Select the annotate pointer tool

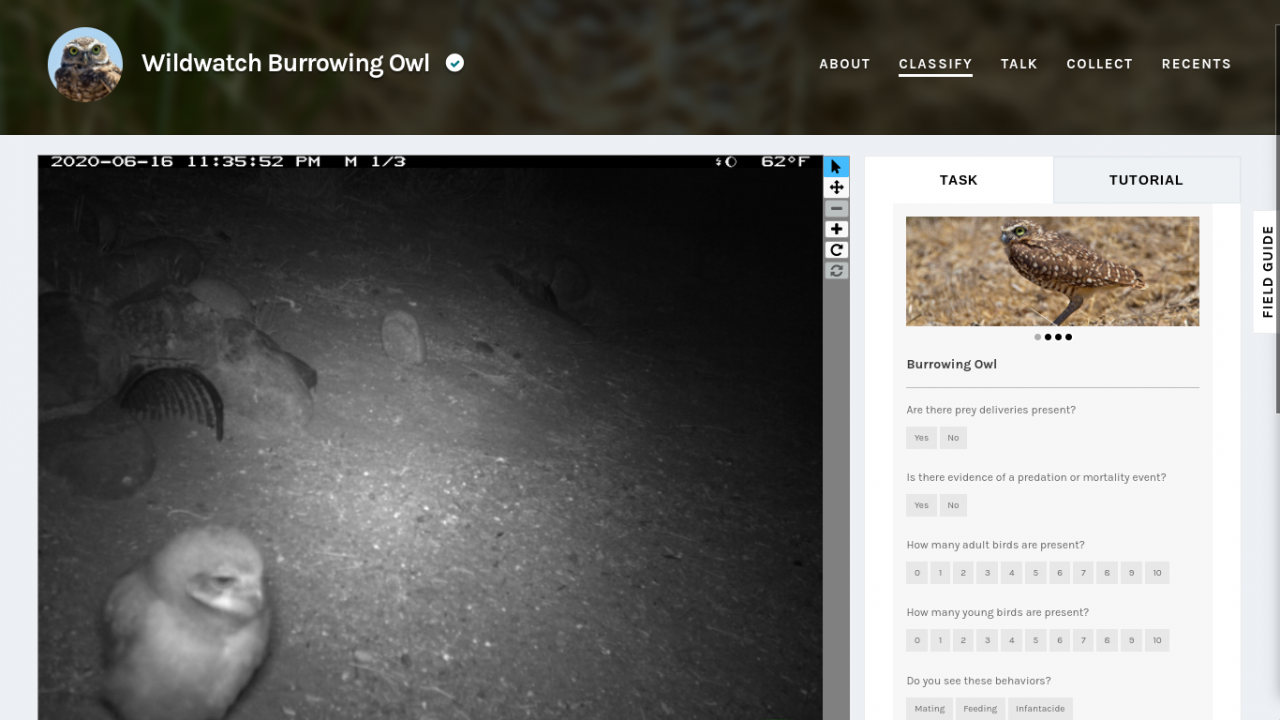[x=836, y=166]
